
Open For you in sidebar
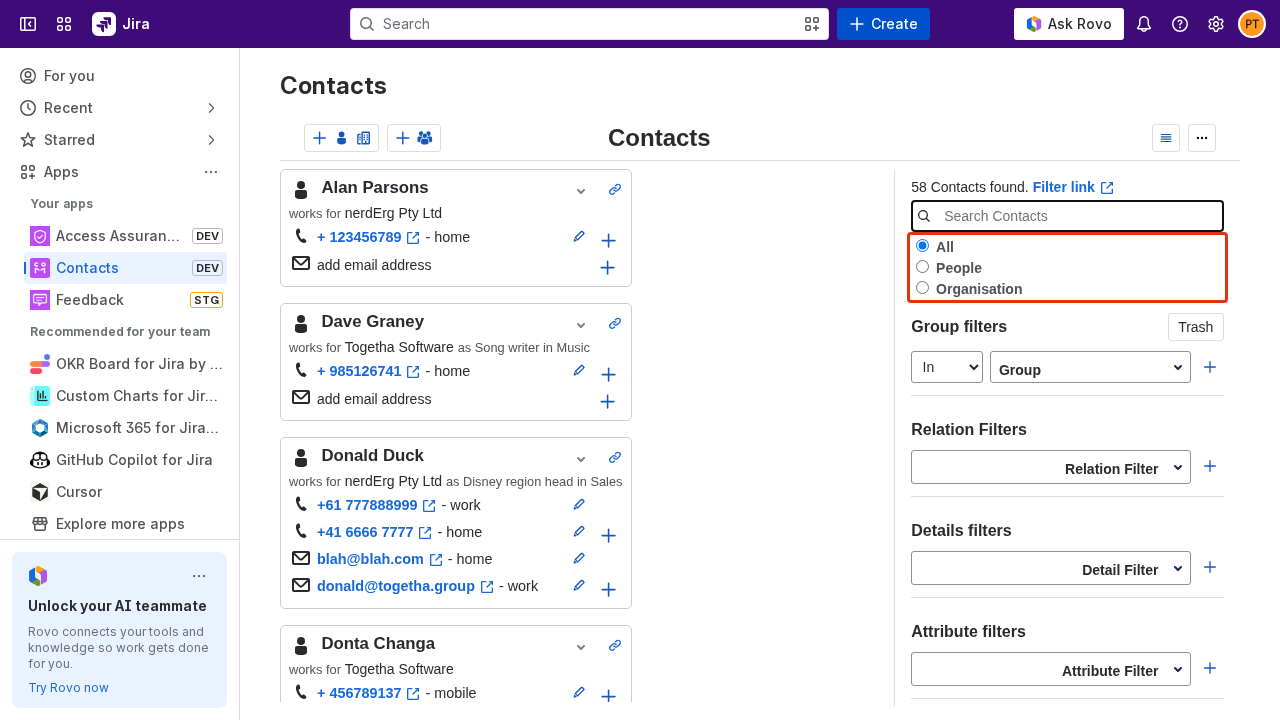click(119, 76)
